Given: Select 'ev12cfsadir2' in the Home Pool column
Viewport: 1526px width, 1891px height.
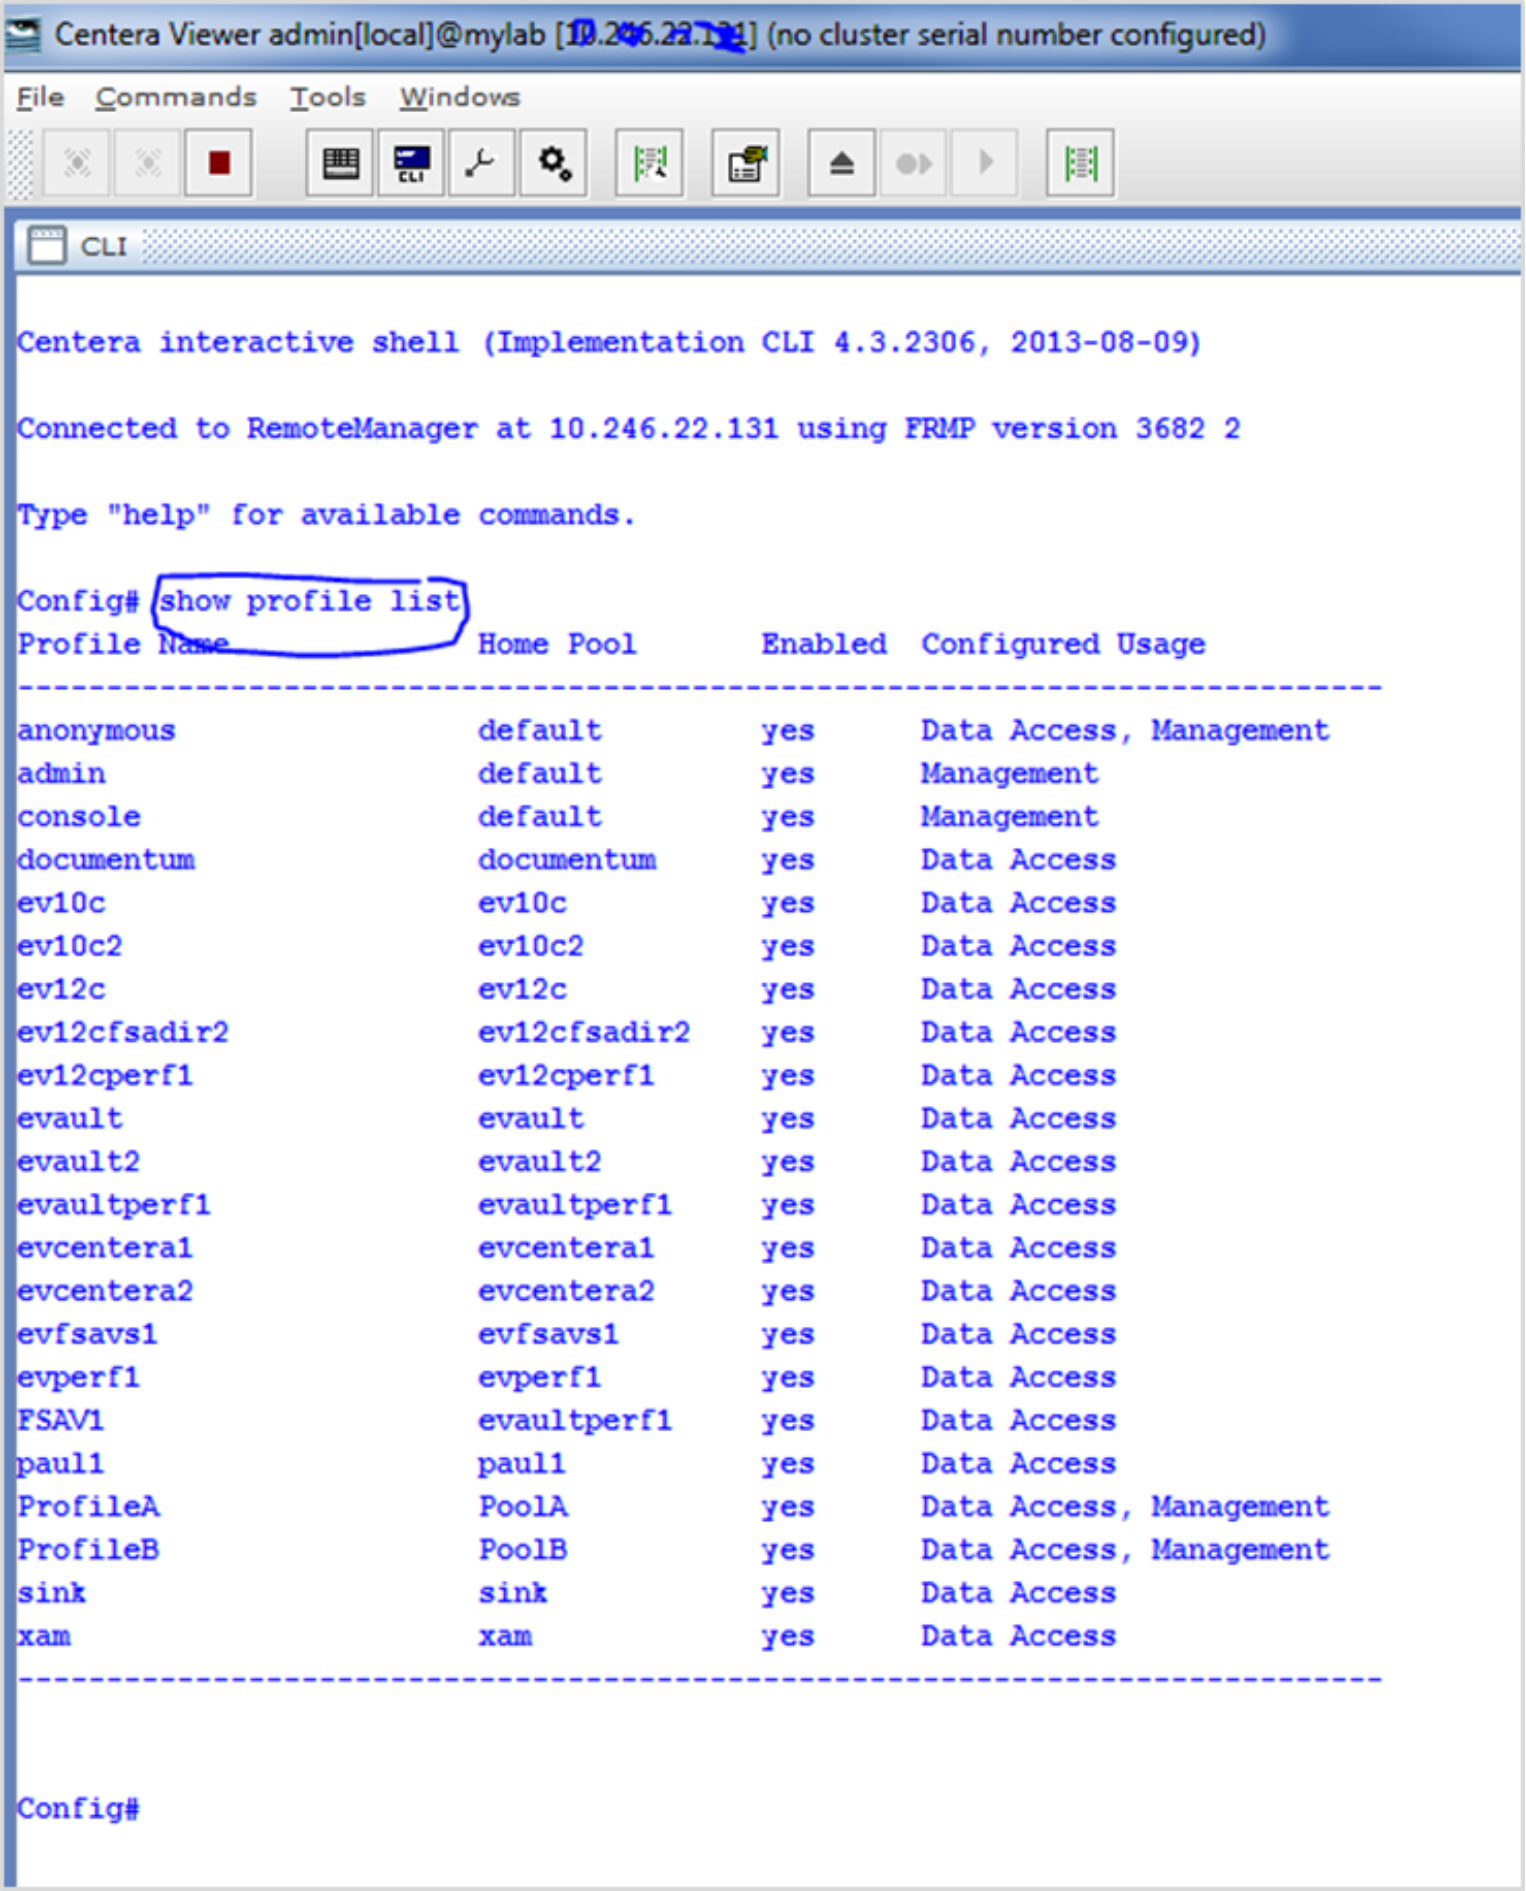Looking at the screenshot, I should coord(584,1032).
